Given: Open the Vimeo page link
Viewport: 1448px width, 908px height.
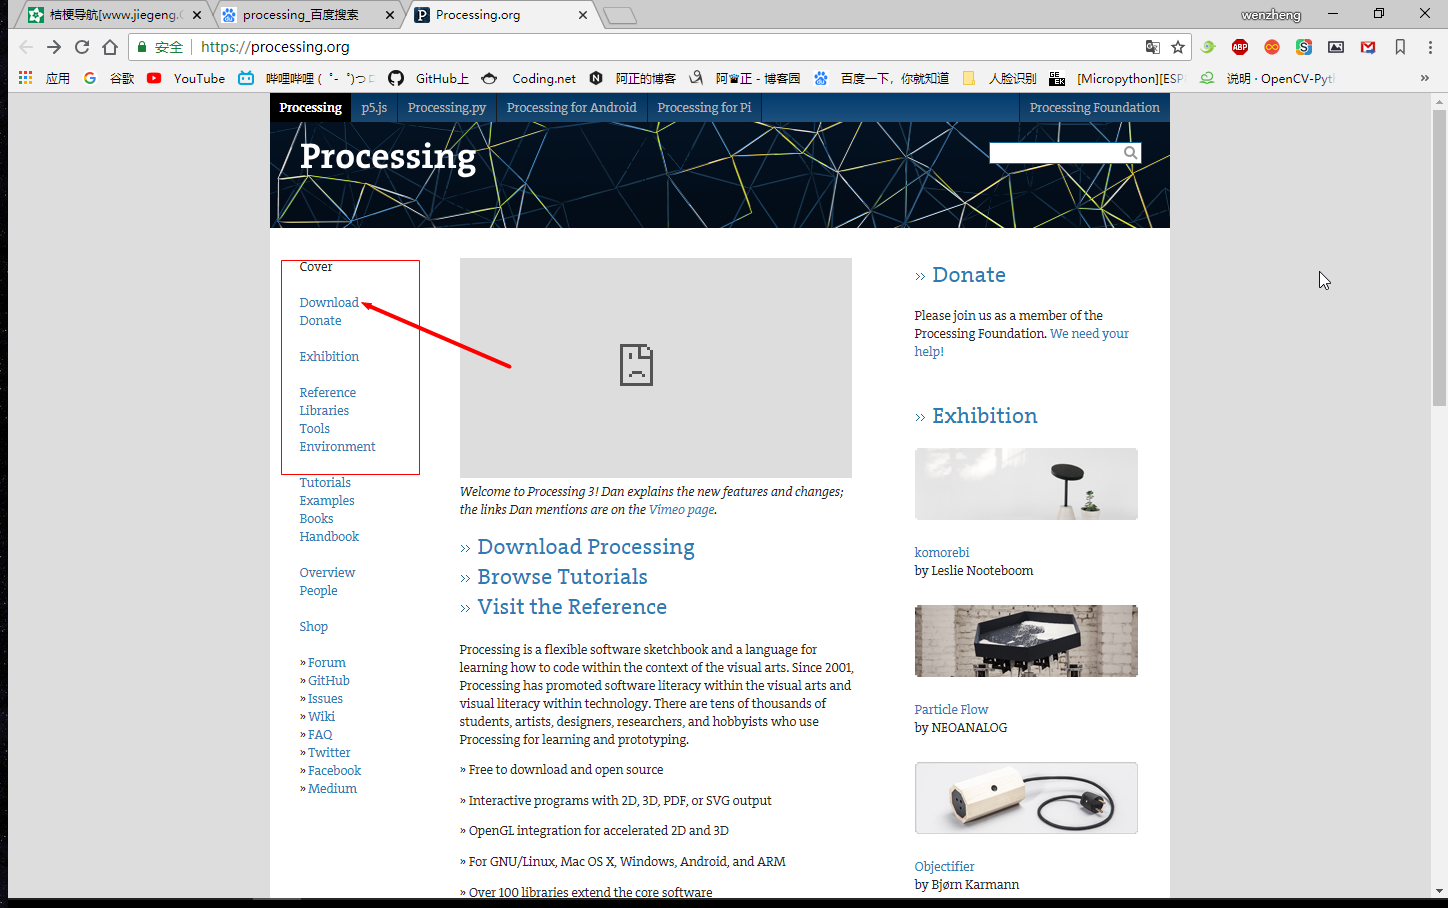Looking at the screenshot, I should point(682,510).
